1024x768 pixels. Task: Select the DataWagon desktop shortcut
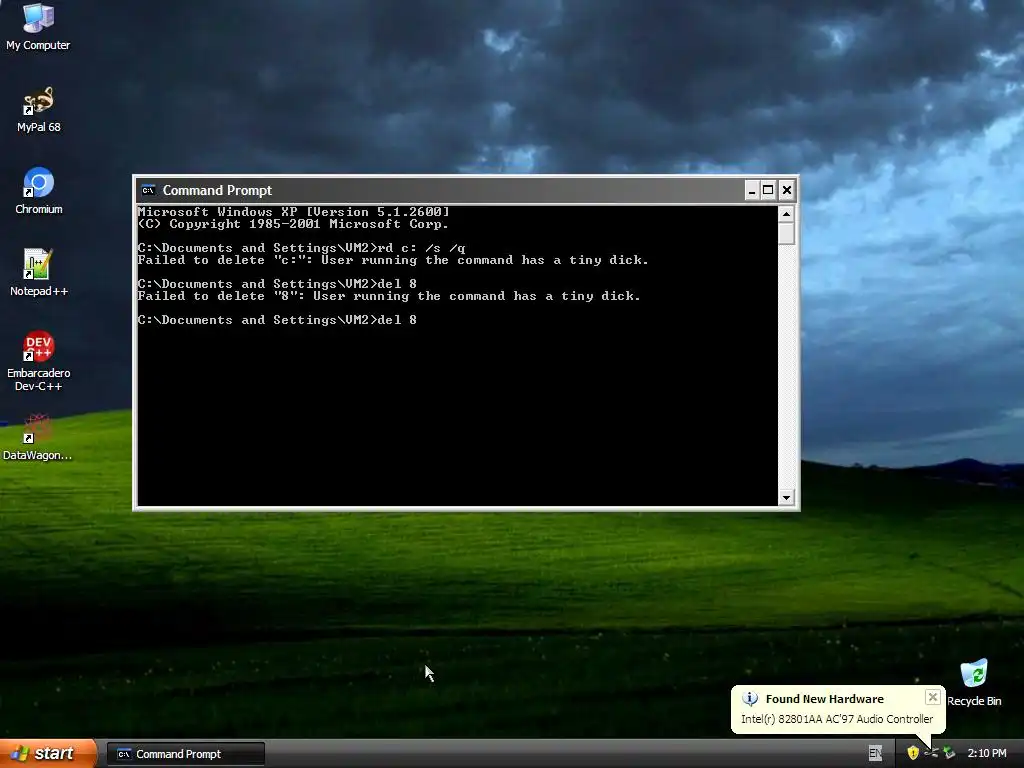tap(37, 438)
